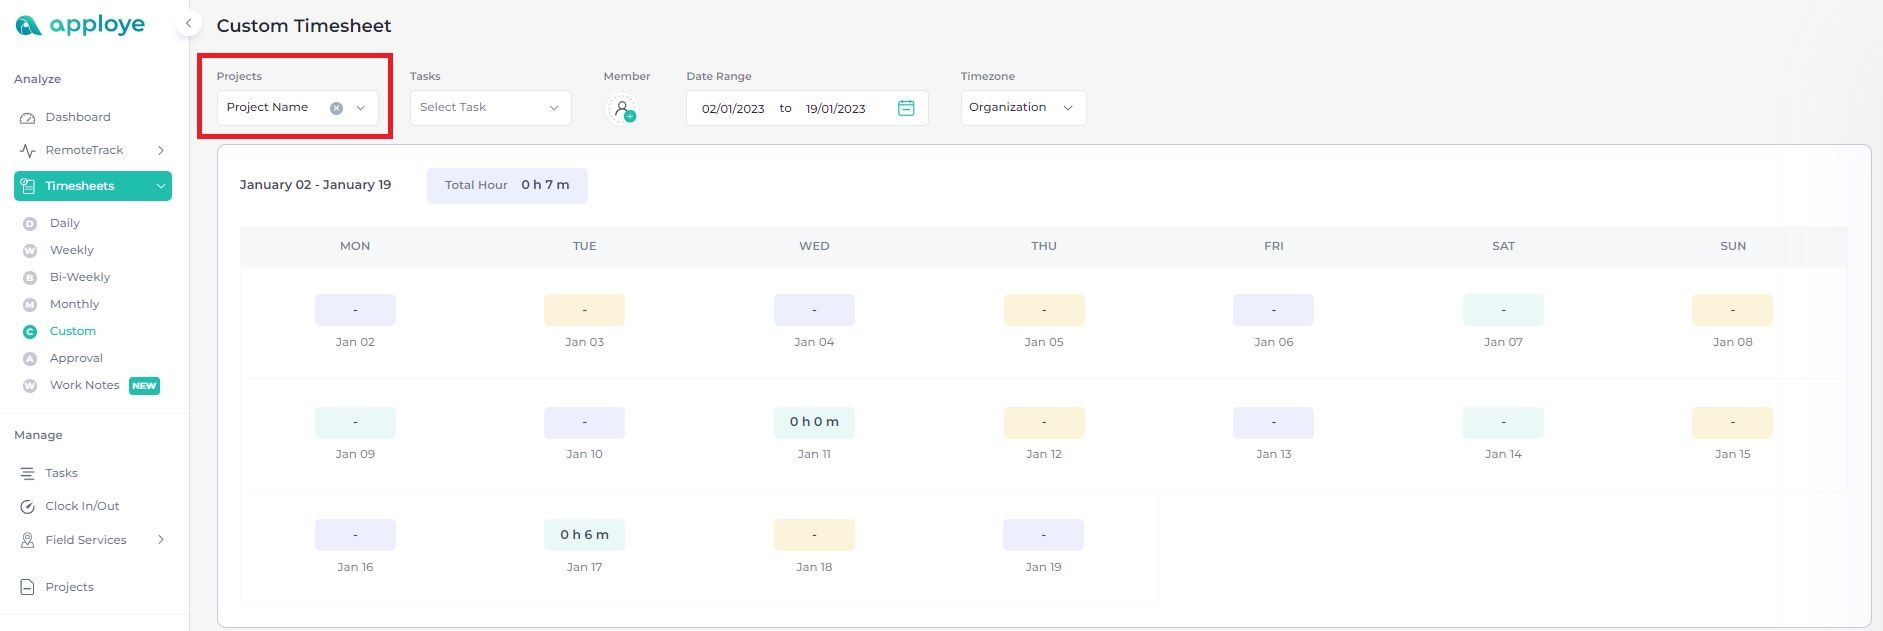Click the Field Services person-pin icon
Screen dimensions: 1883x631
(28, 540)
